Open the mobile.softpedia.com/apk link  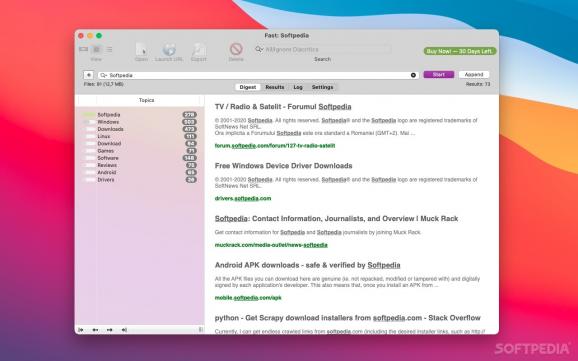248,298
